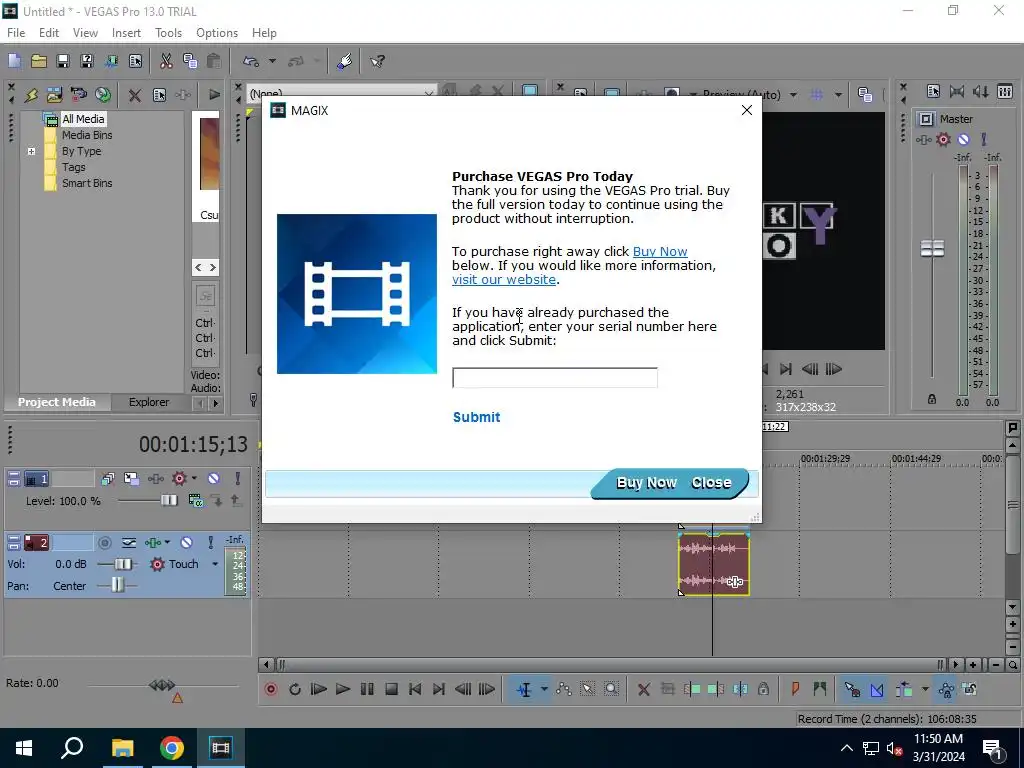
Task: Click the Buy Now link in dialog text
Action: point(660,251)
